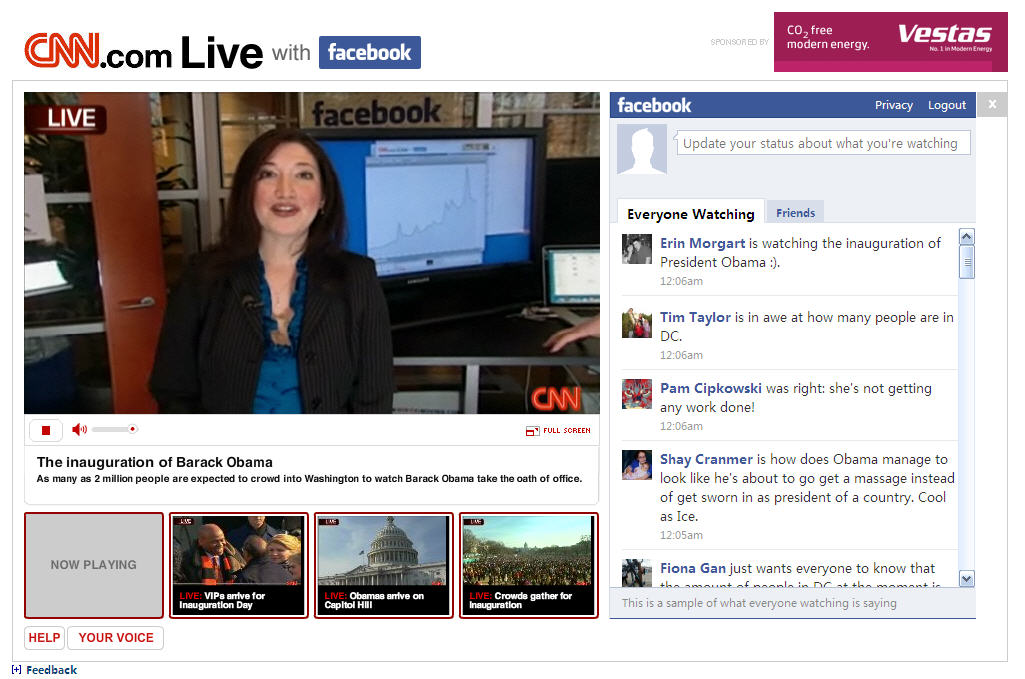
Task: Watch Crowds gather for Inauguration stream
Action: (529, 565)
